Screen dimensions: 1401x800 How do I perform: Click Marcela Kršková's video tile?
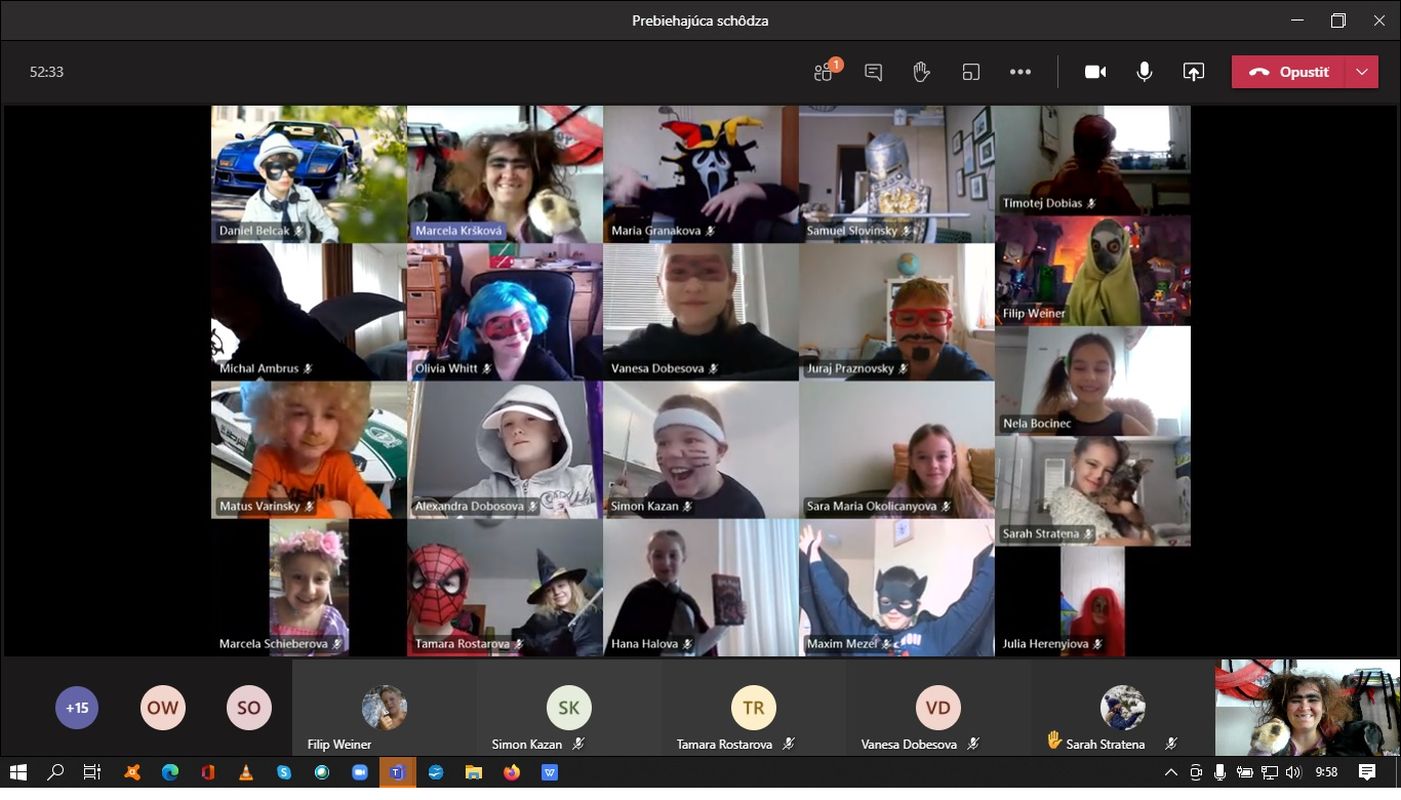pos(505,174)
